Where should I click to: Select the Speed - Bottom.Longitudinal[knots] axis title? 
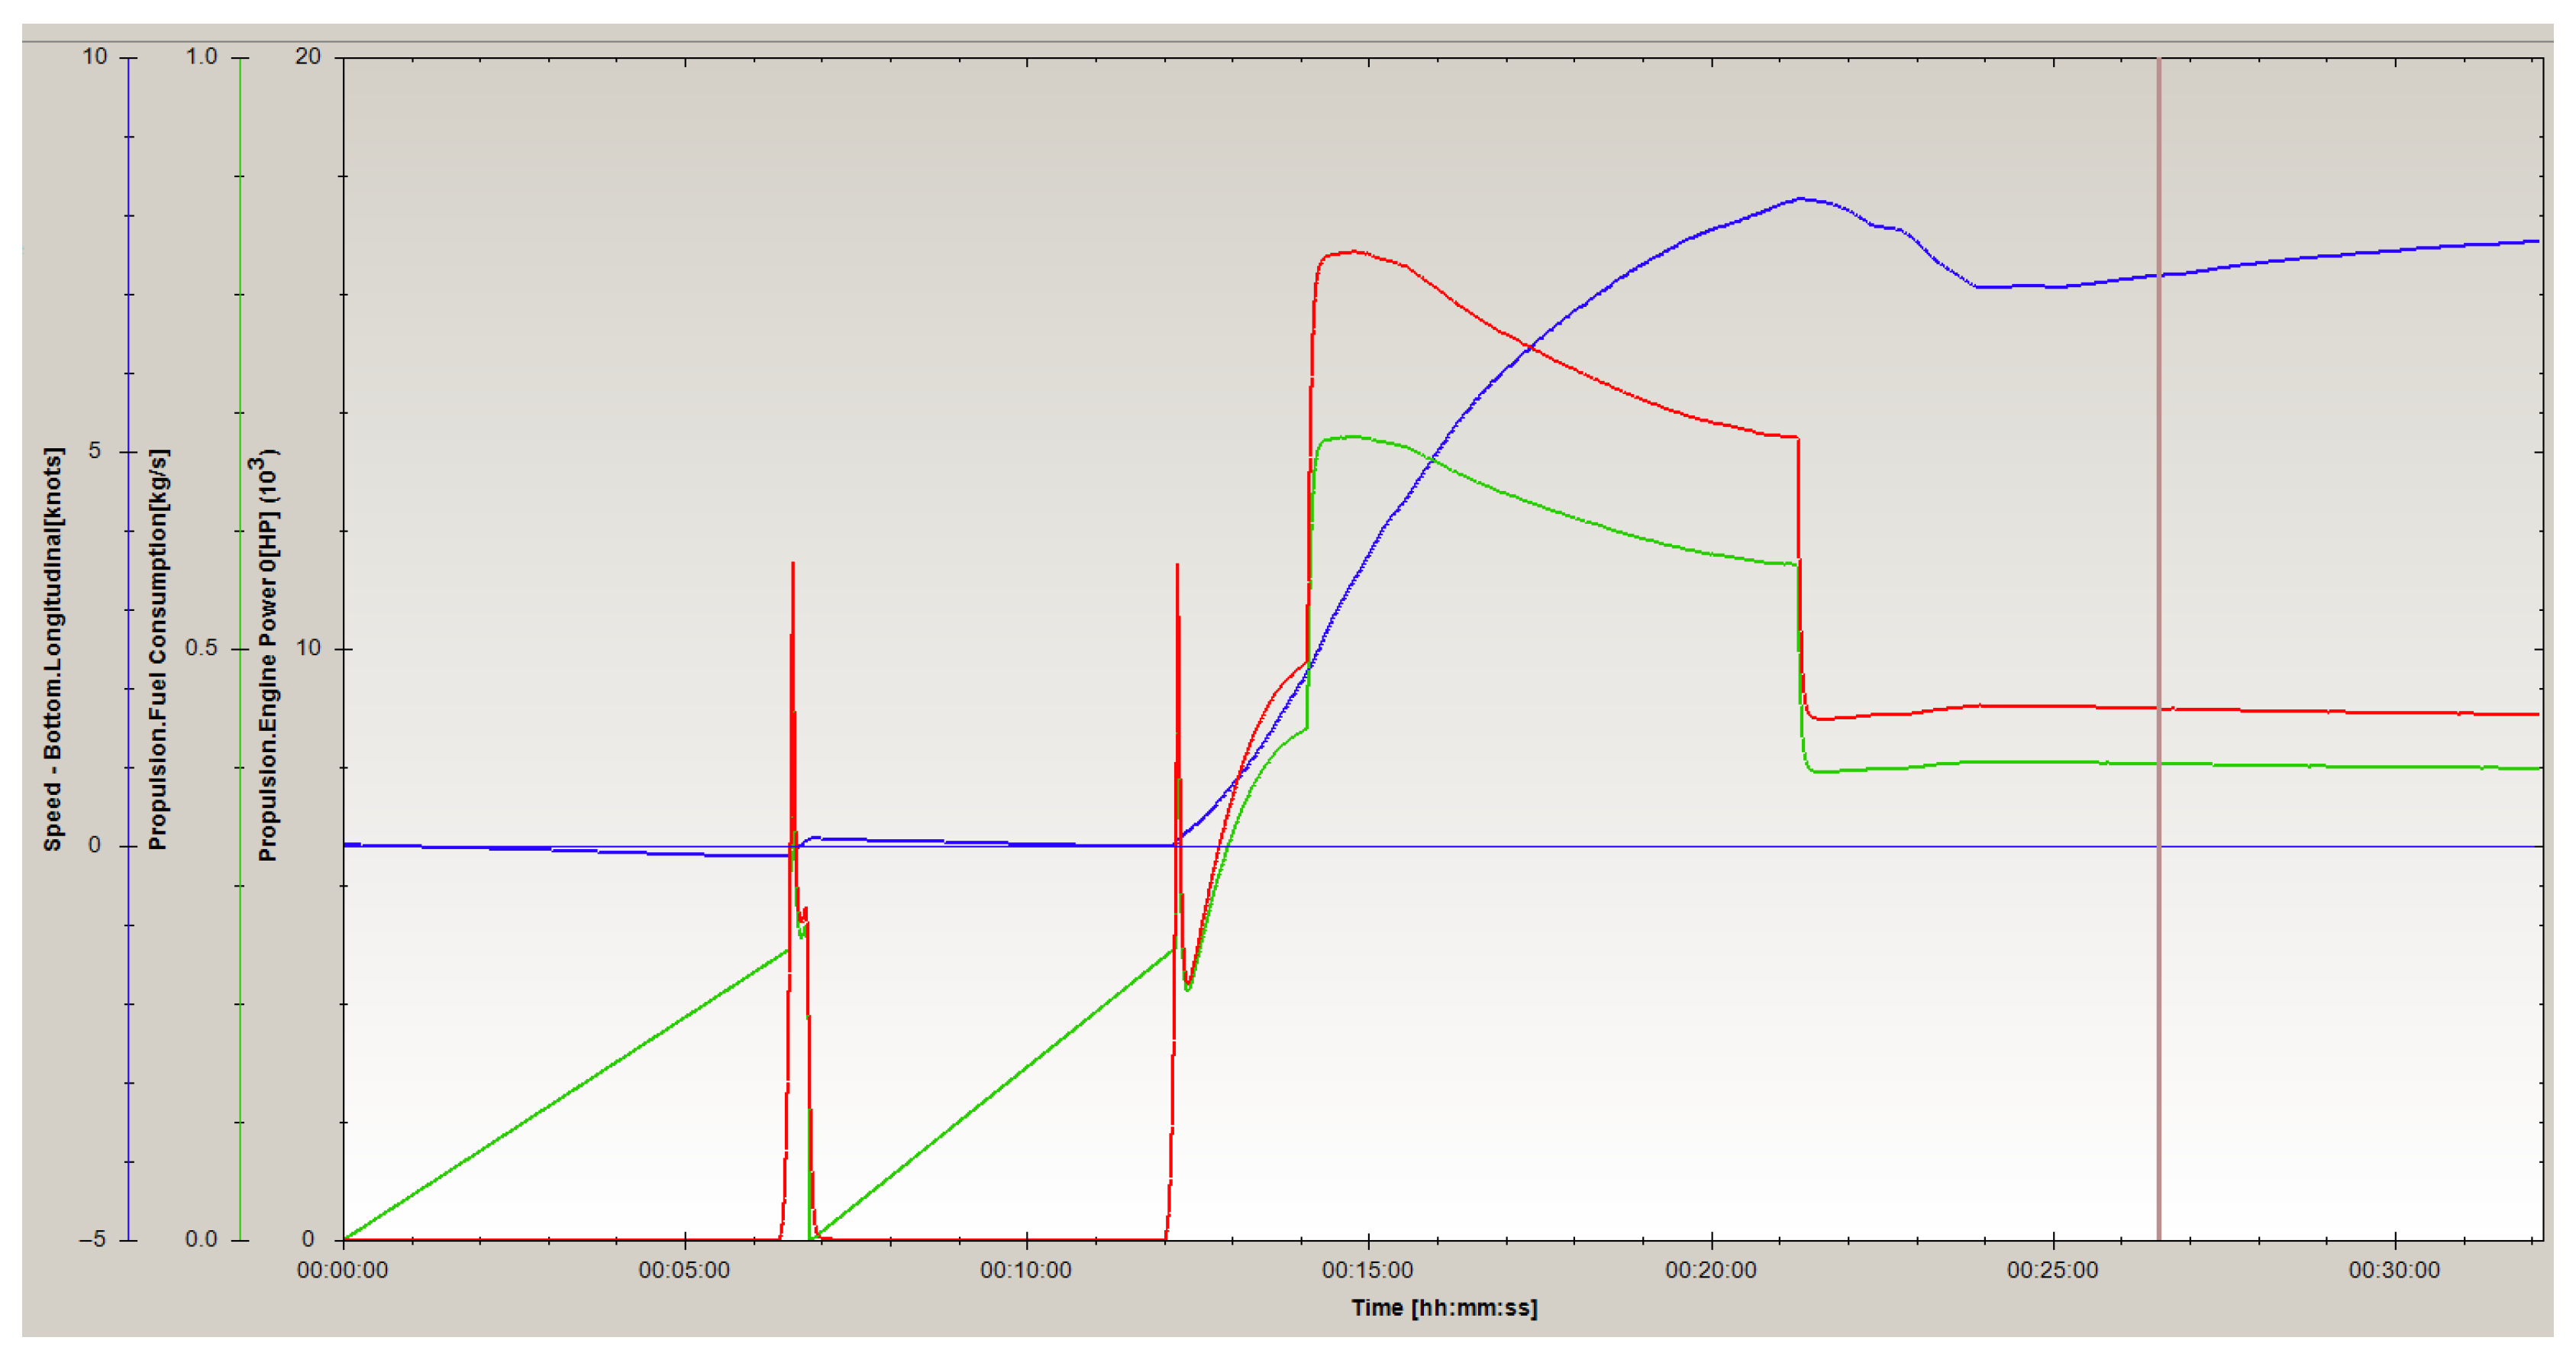point(53,648)
